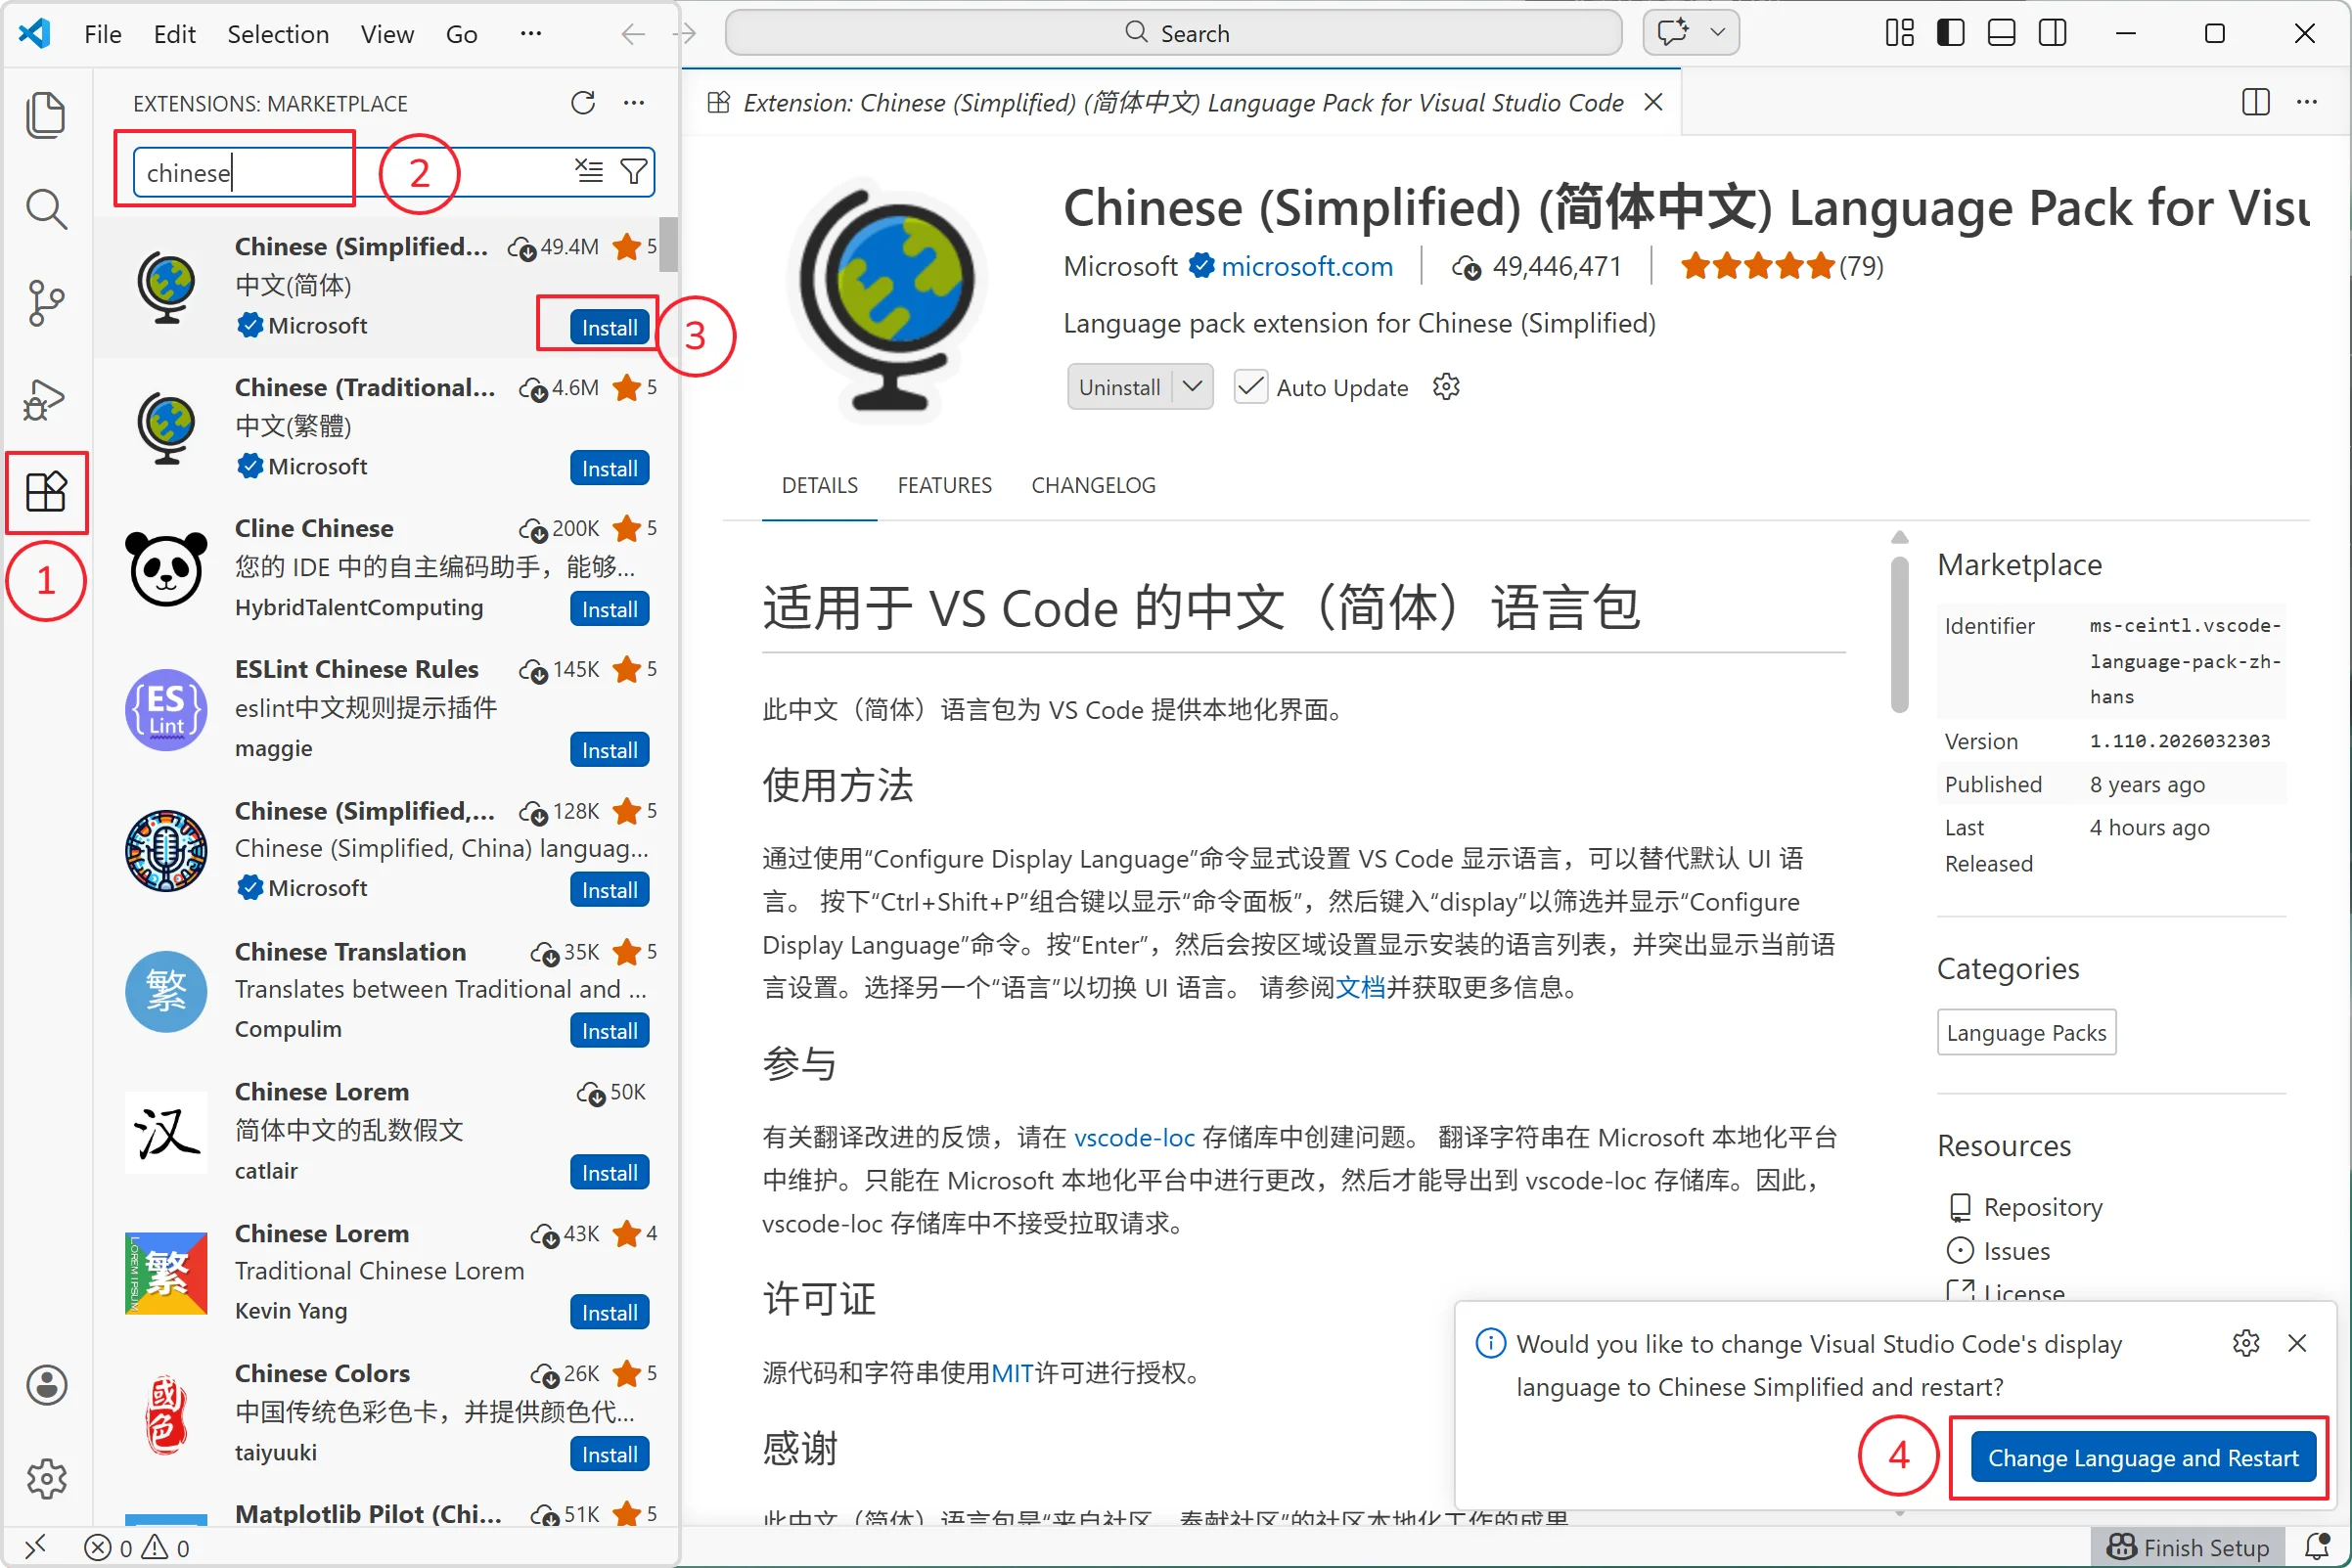
Task: Refresh the extensions marketplace list
Action: point(583,103)
